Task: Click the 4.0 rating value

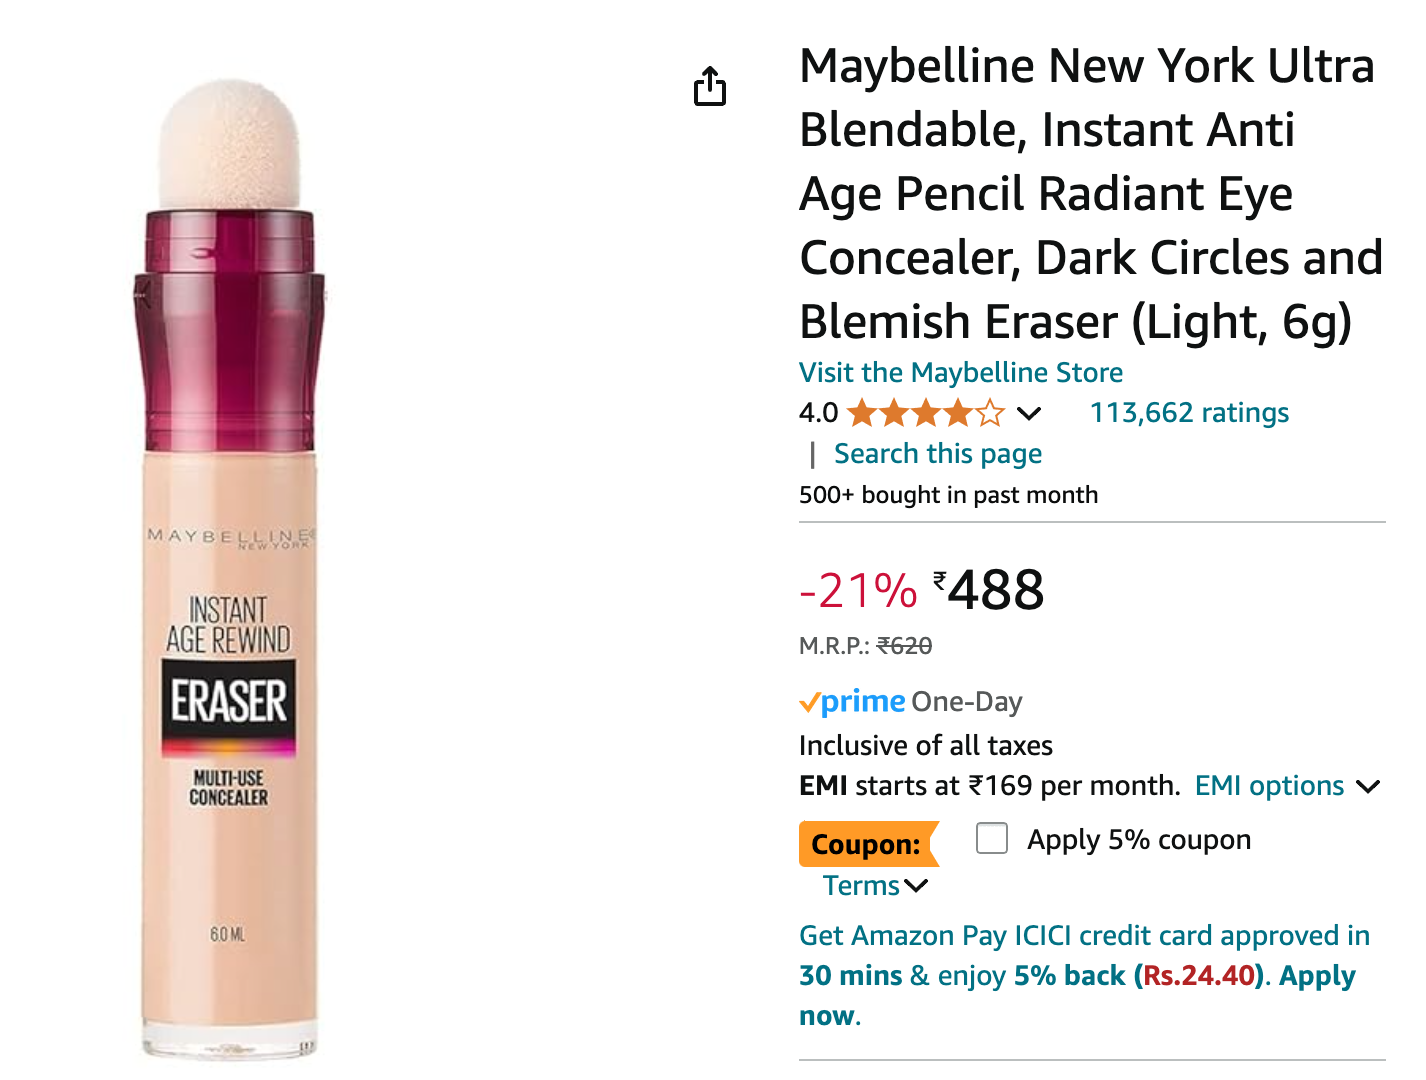Action: click(x=817, y=412)
